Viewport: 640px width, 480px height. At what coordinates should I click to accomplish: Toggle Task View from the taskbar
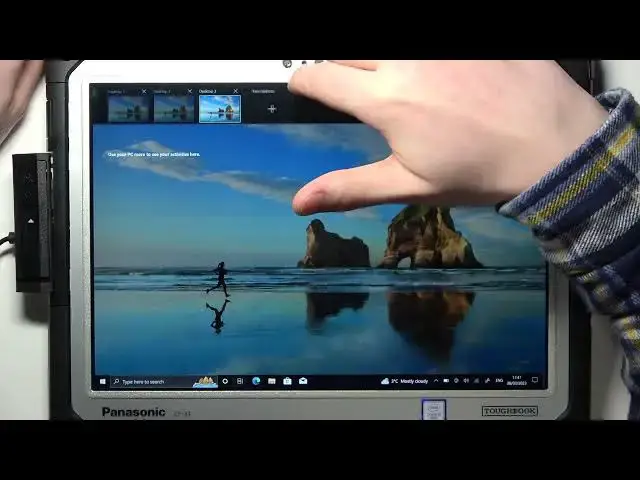240,381
